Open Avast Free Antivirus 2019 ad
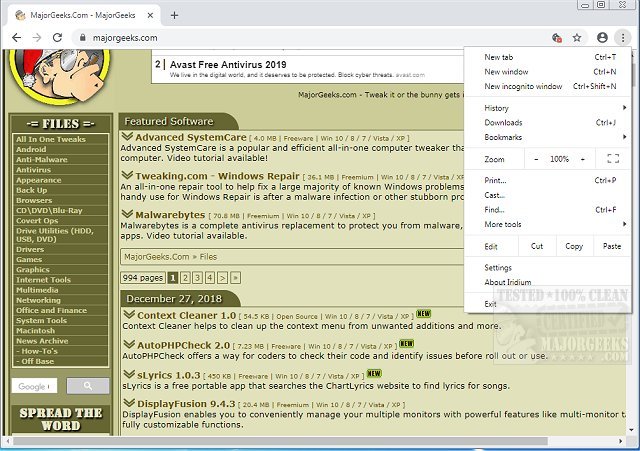 click(228, 64)
